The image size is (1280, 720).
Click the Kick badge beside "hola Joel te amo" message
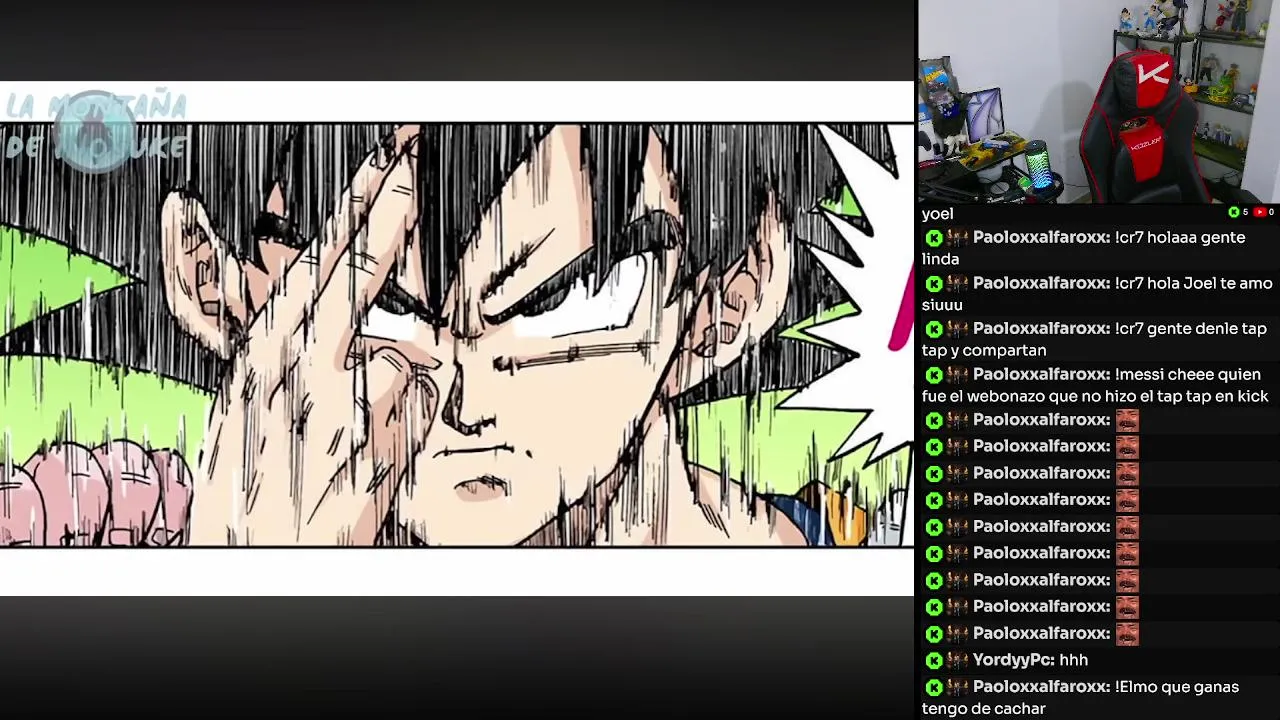933,284
